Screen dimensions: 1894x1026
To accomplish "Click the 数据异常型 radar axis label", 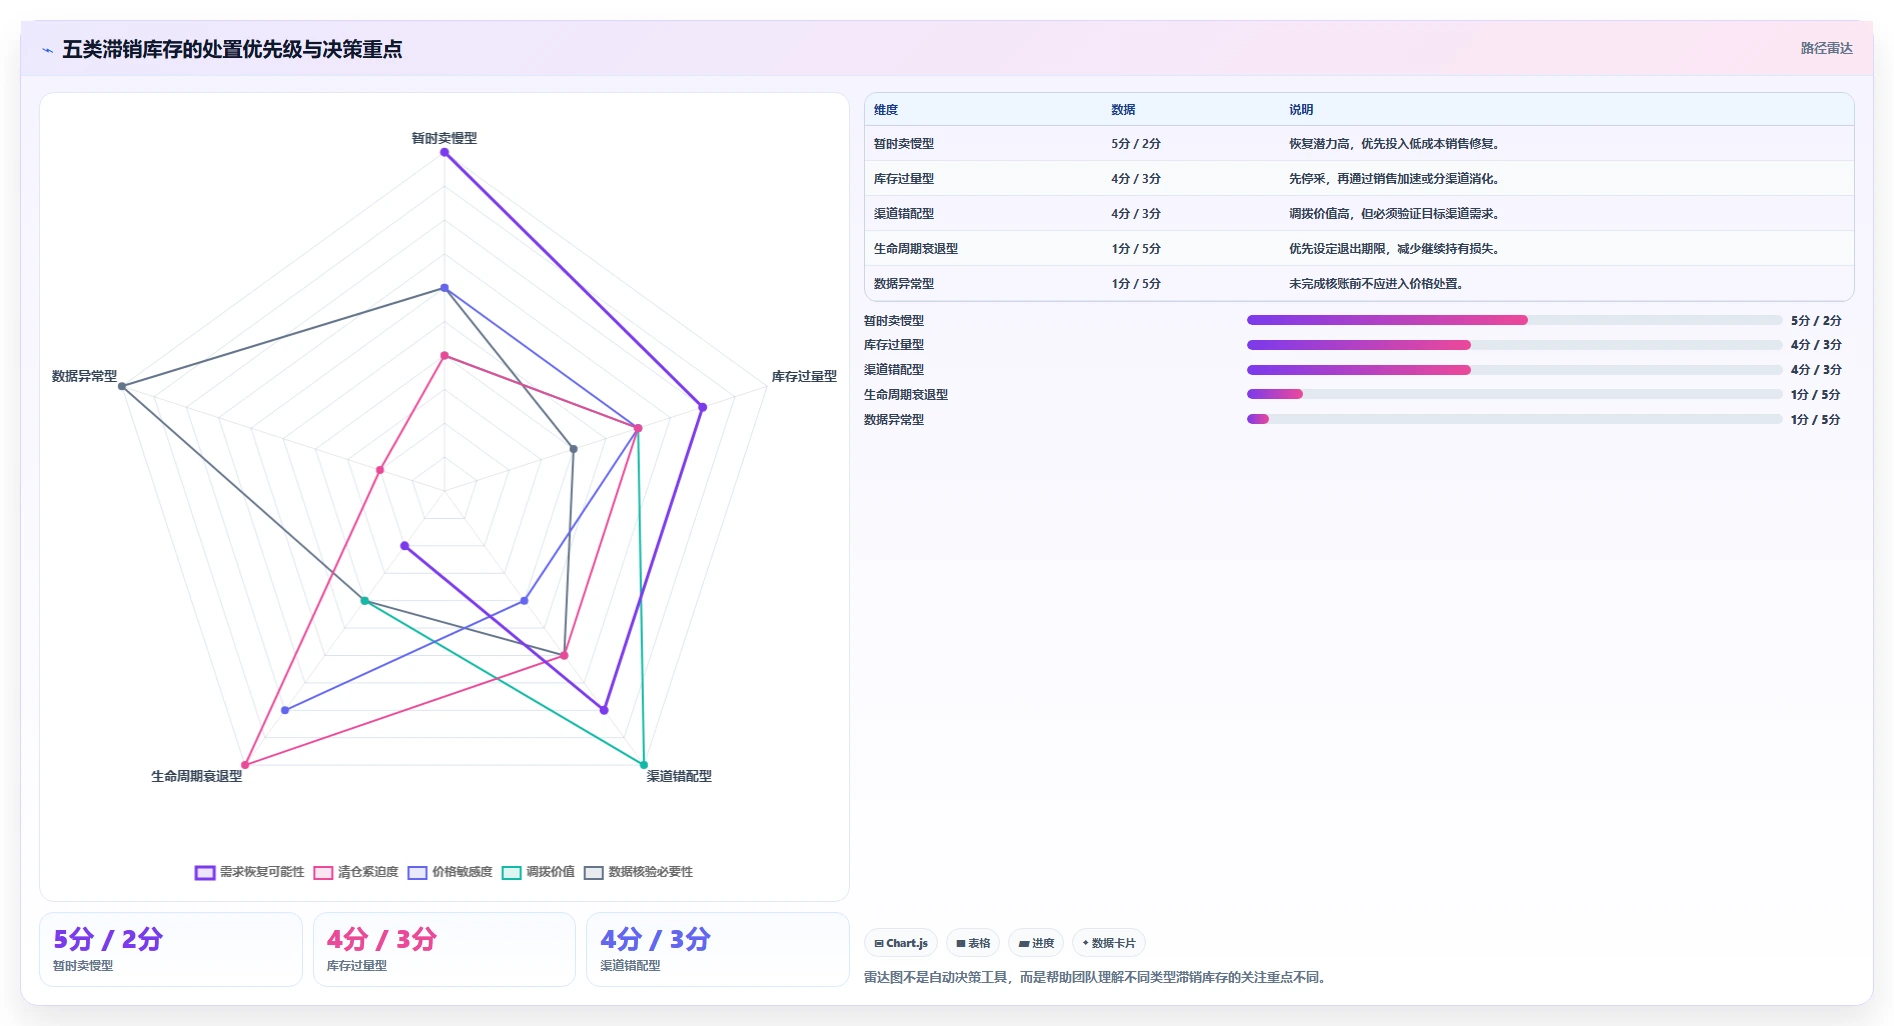I will click(84, 376).
